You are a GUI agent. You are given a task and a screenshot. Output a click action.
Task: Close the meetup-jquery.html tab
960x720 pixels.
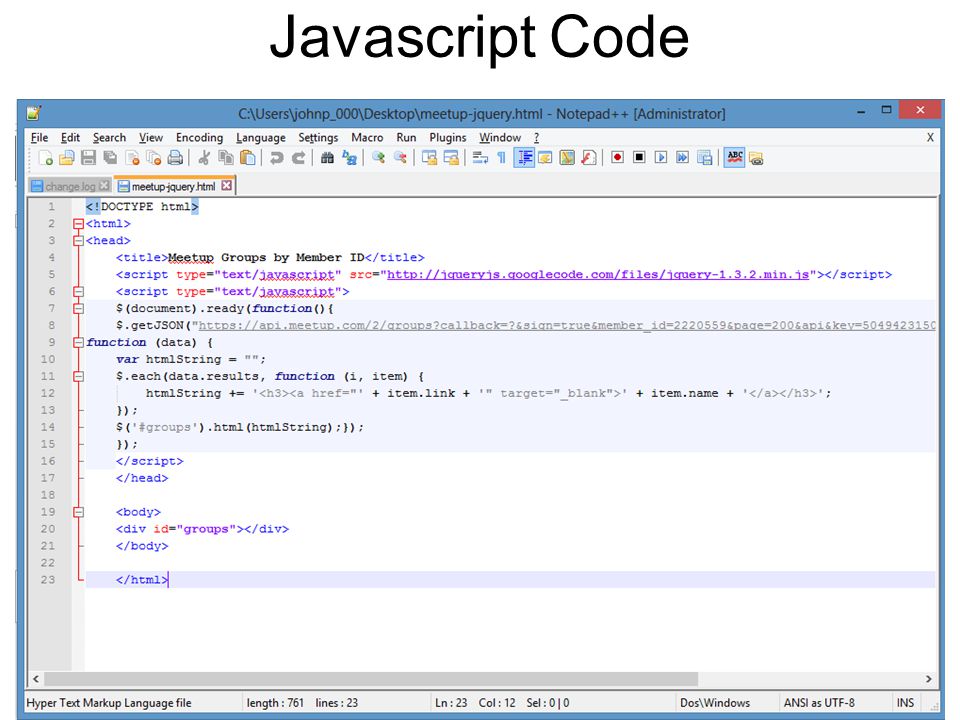click(227, 186)
